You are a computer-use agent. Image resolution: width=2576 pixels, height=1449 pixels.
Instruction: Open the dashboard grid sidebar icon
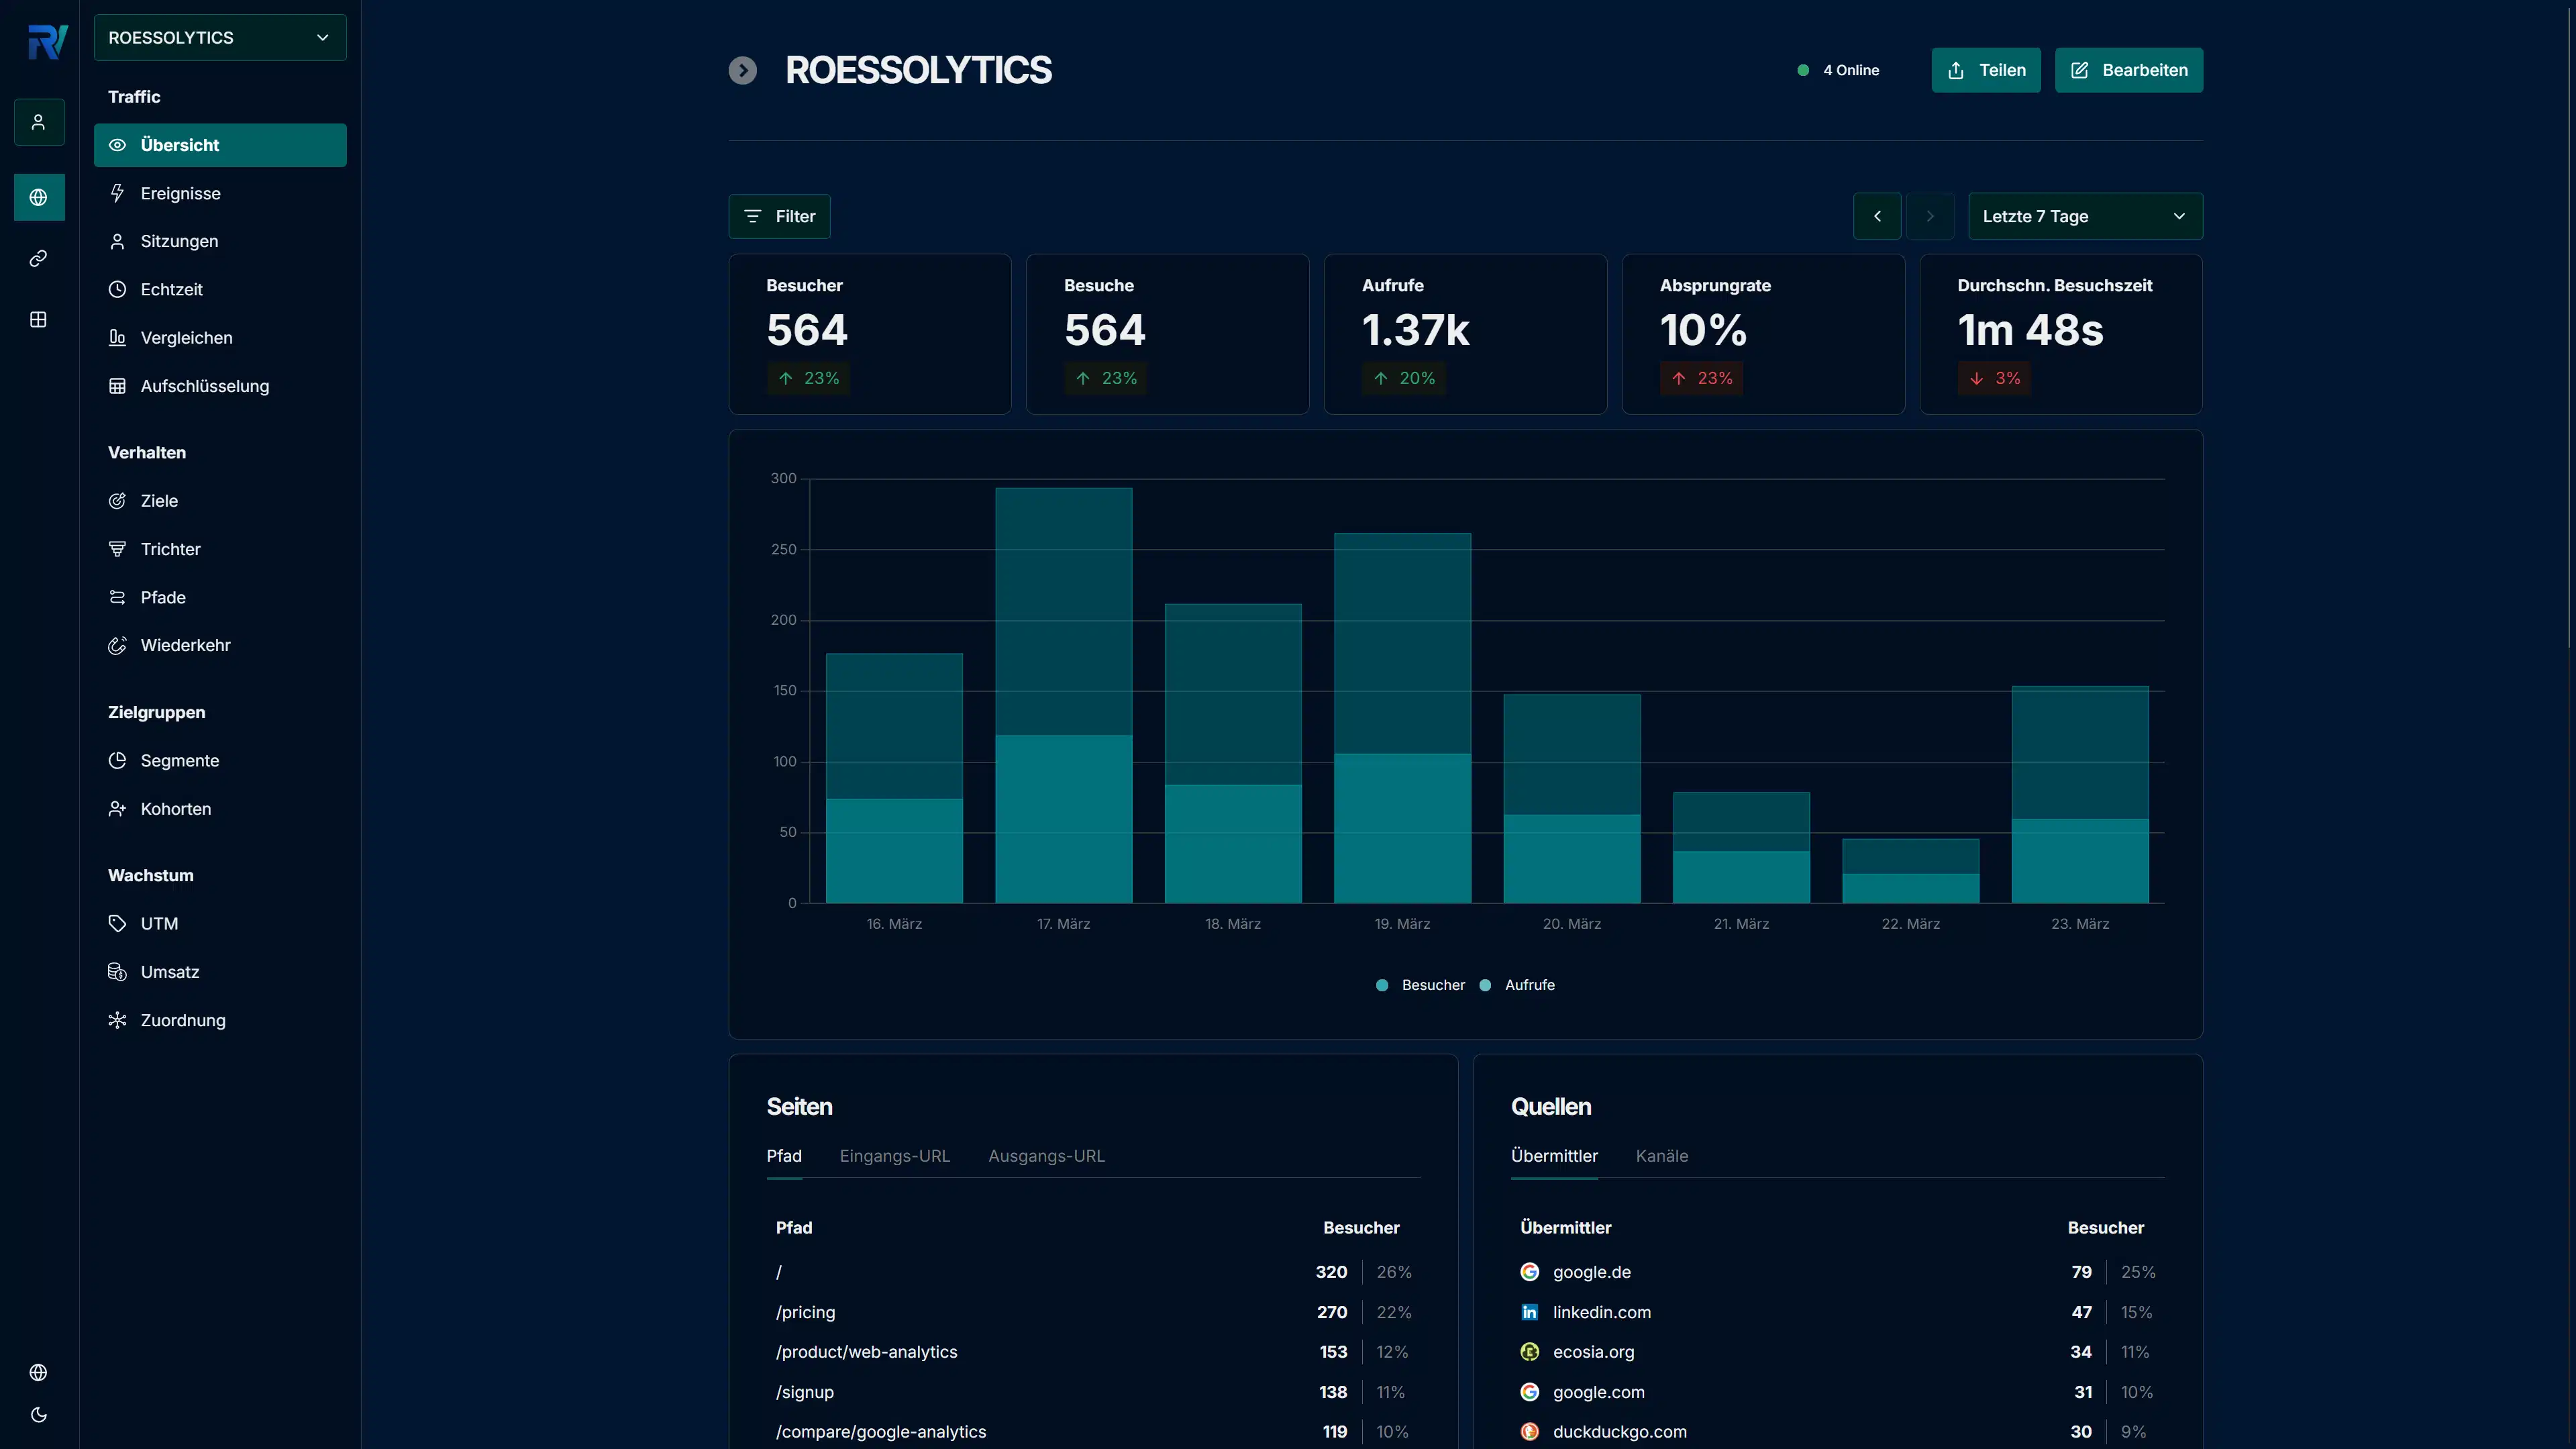tap(38, 319)
